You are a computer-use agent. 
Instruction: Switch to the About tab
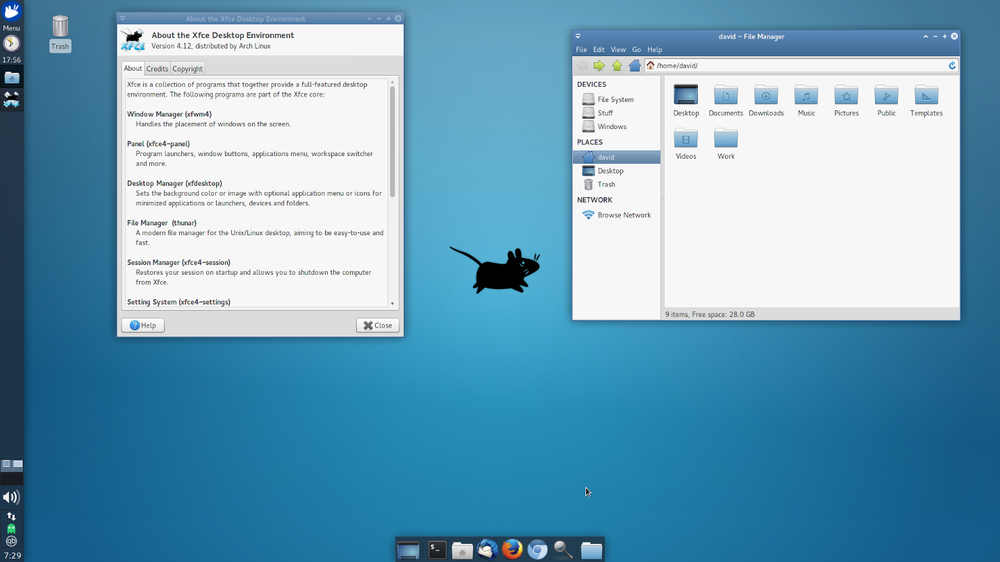tap(133, 68)
